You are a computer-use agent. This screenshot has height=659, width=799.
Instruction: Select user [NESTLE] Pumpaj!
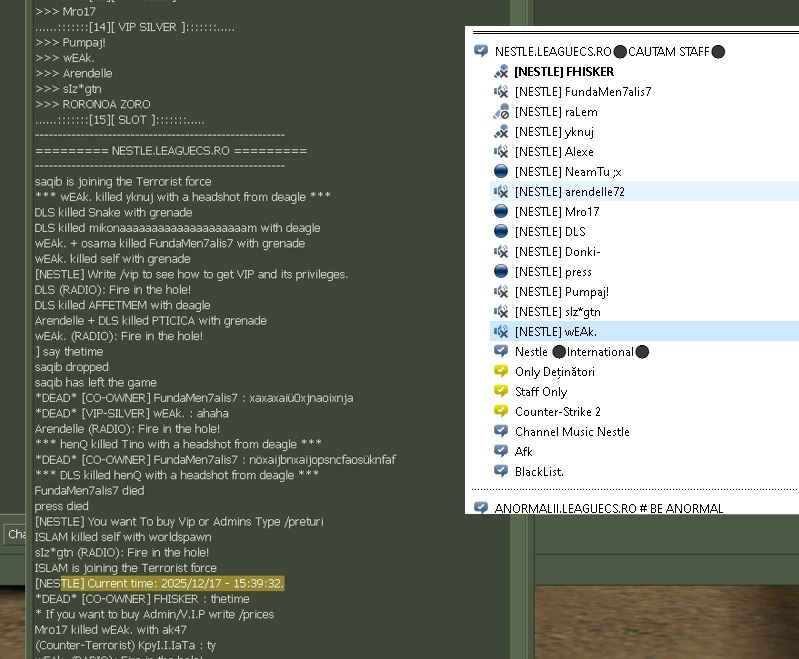coord(562,292)
